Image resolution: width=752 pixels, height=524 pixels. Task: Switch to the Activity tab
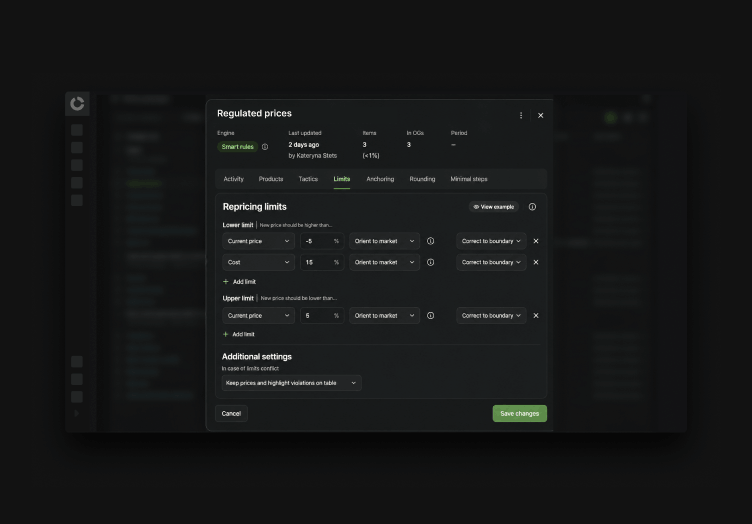(x=234, y=179)
